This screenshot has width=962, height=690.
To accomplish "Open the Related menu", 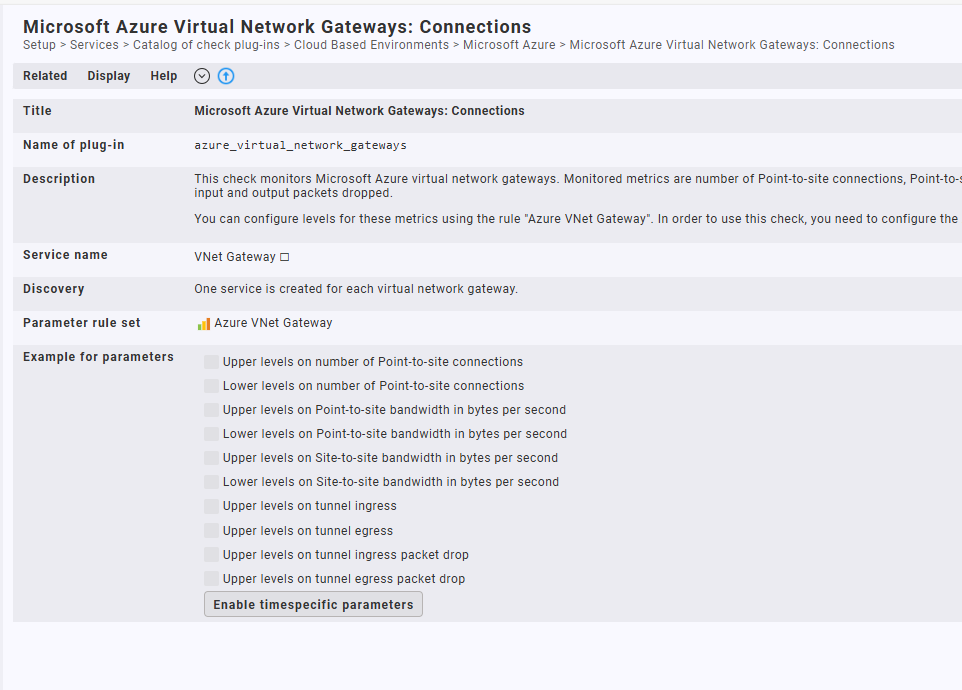I will 45,76.
